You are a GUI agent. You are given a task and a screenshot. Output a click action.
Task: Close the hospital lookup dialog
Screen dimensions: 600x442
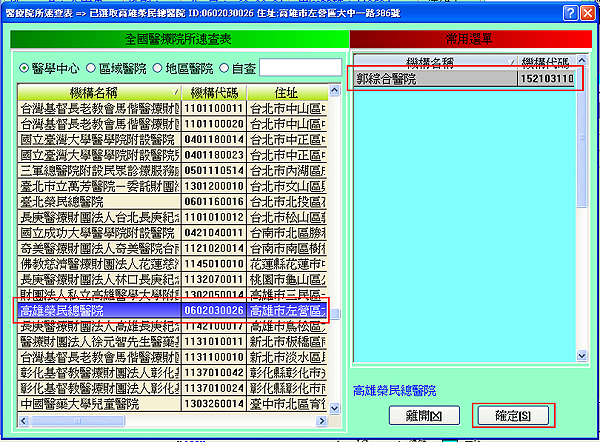click(x=587, y=10)
